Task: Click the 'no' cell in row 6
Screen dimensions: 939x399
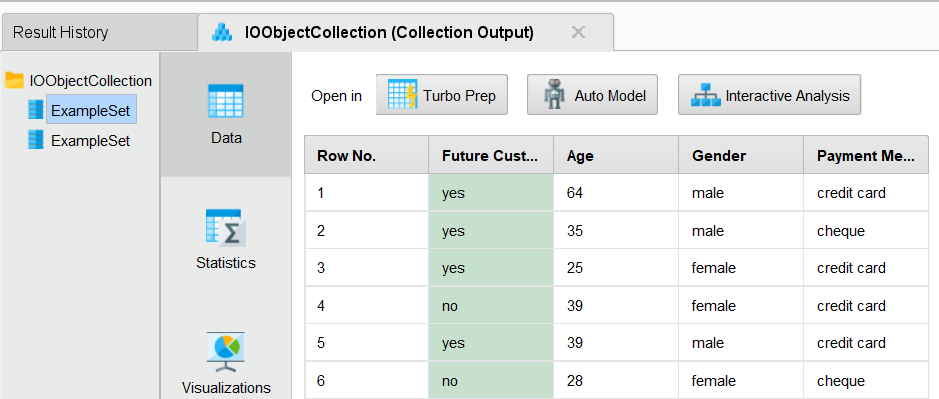Action: [491, 380]
